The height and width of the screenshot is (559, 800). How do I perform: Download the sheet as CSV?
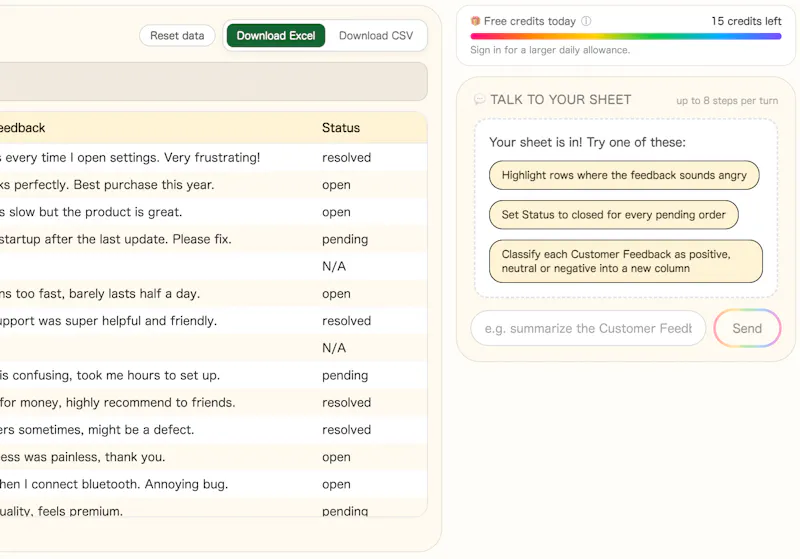[x=376, y=36]
